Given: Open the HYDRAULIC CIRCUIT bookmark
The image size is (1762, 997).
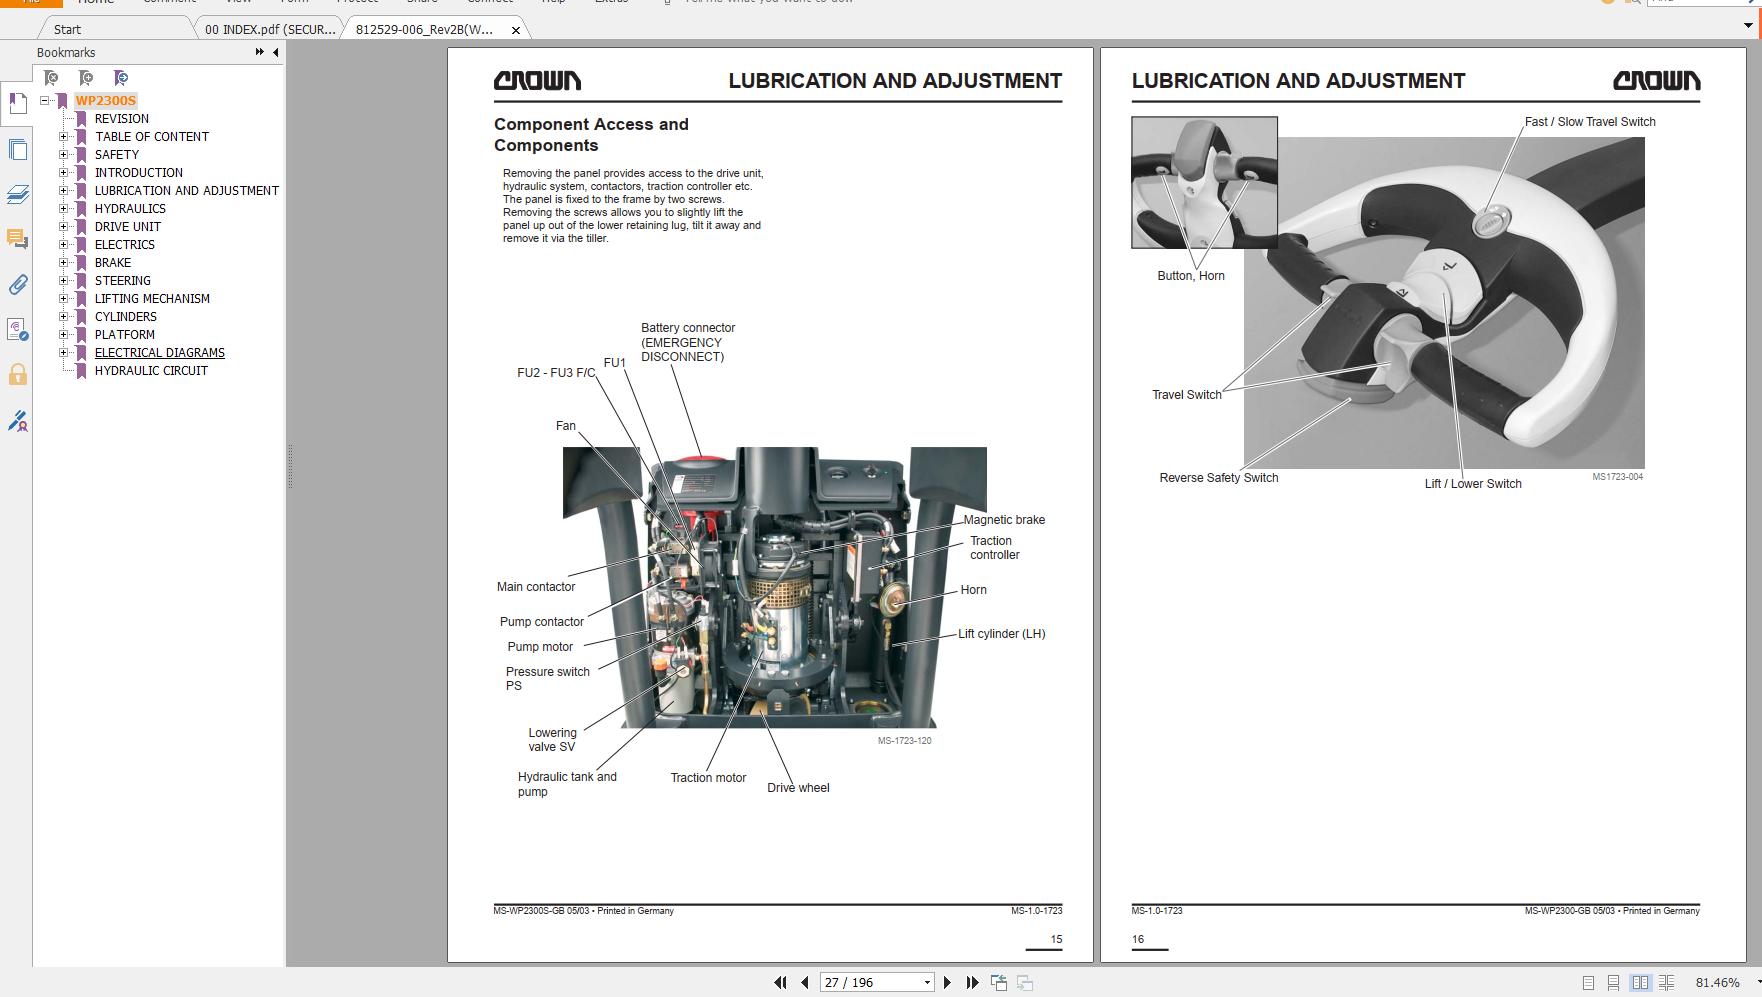Looking at the screenshot, I should 151,370.
